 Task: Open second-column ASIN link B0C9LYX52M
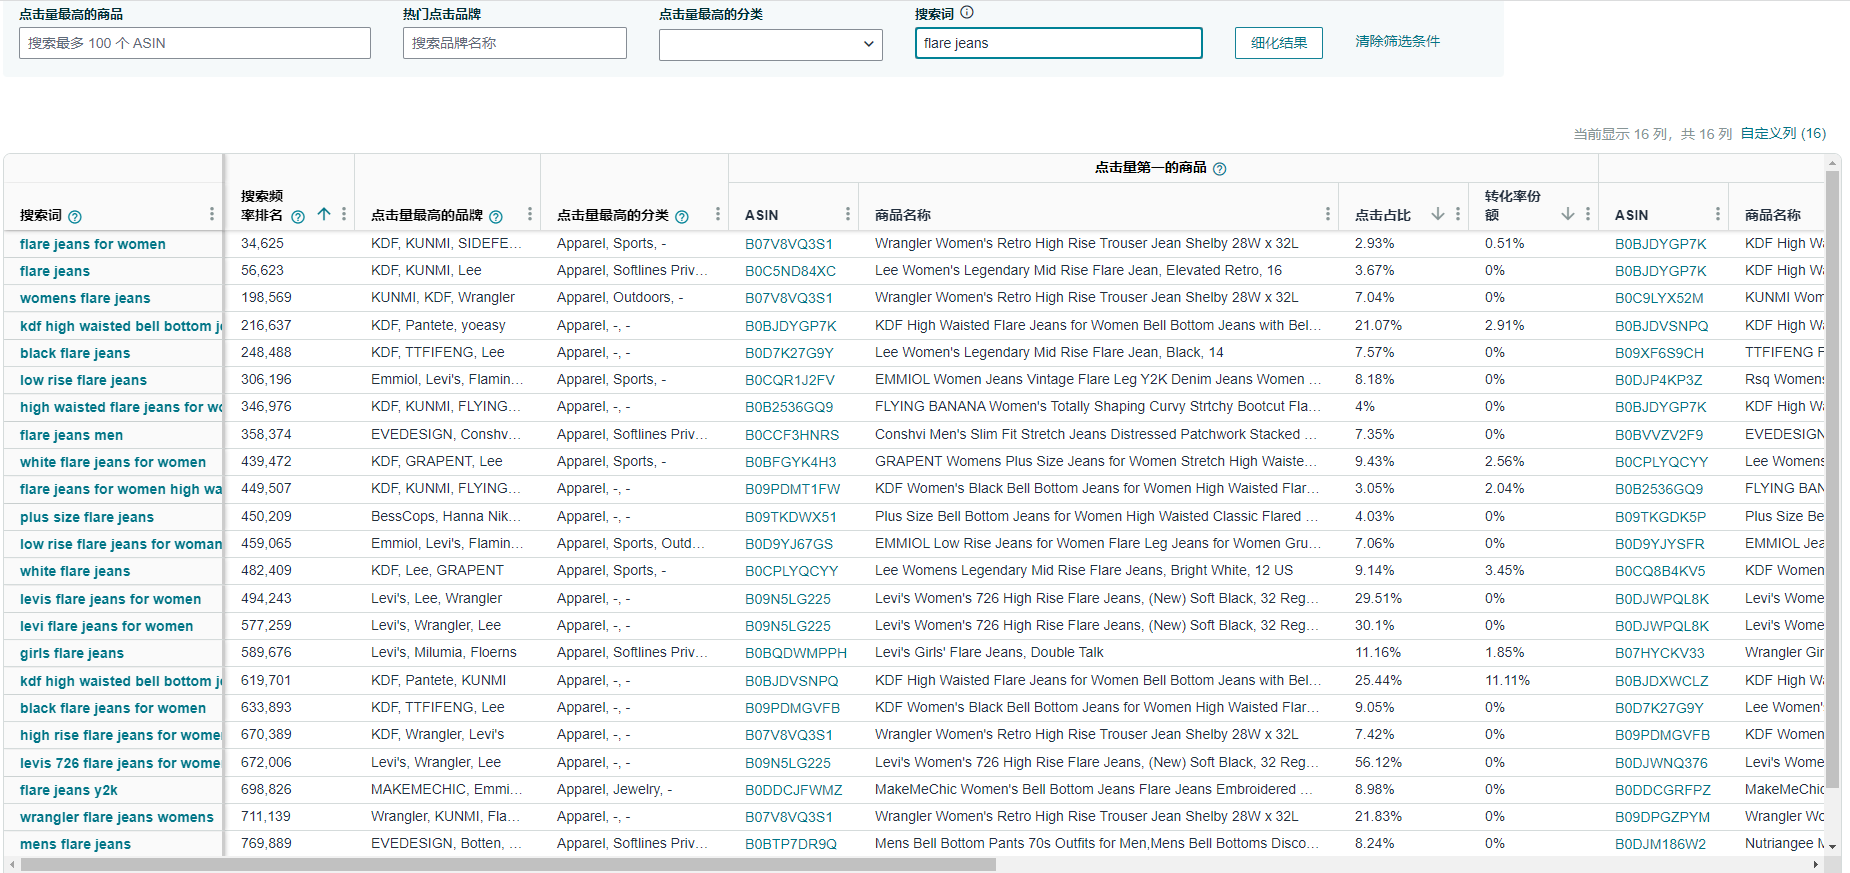pos(1659,298)
